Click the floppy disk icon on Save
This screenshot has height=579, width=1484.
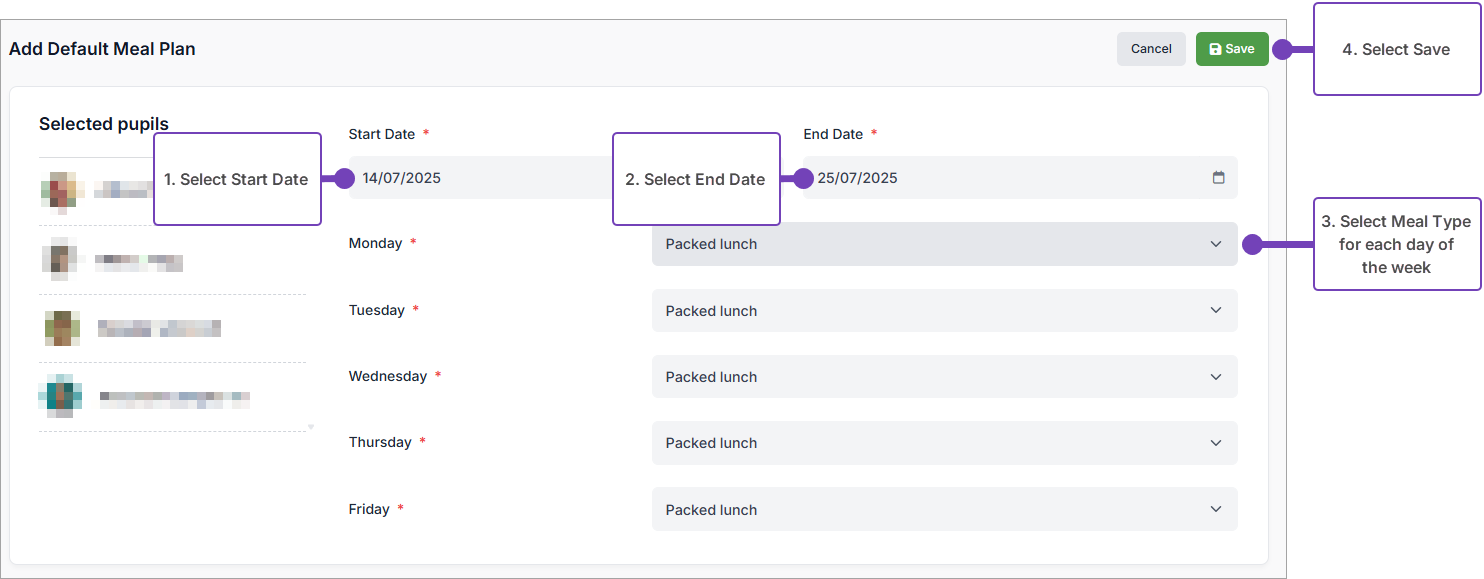[x=1215, y=49]
